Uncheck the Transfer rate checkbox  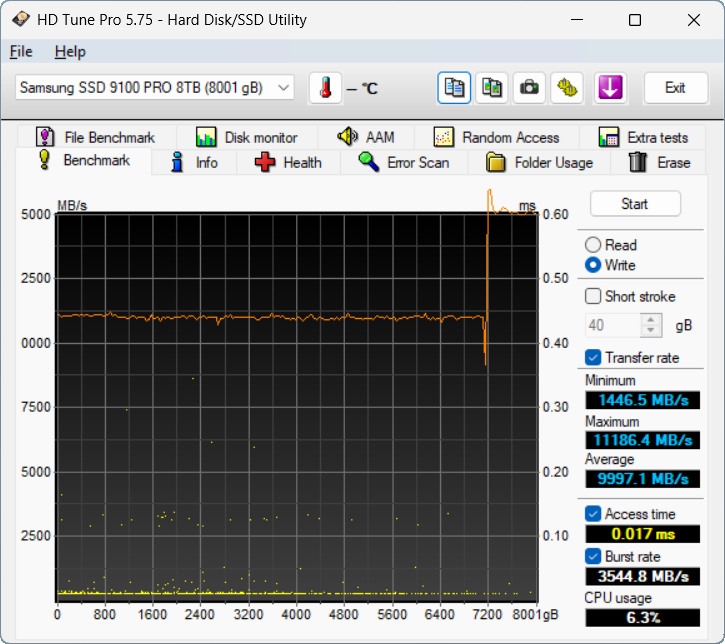click(x=593, y=357)
